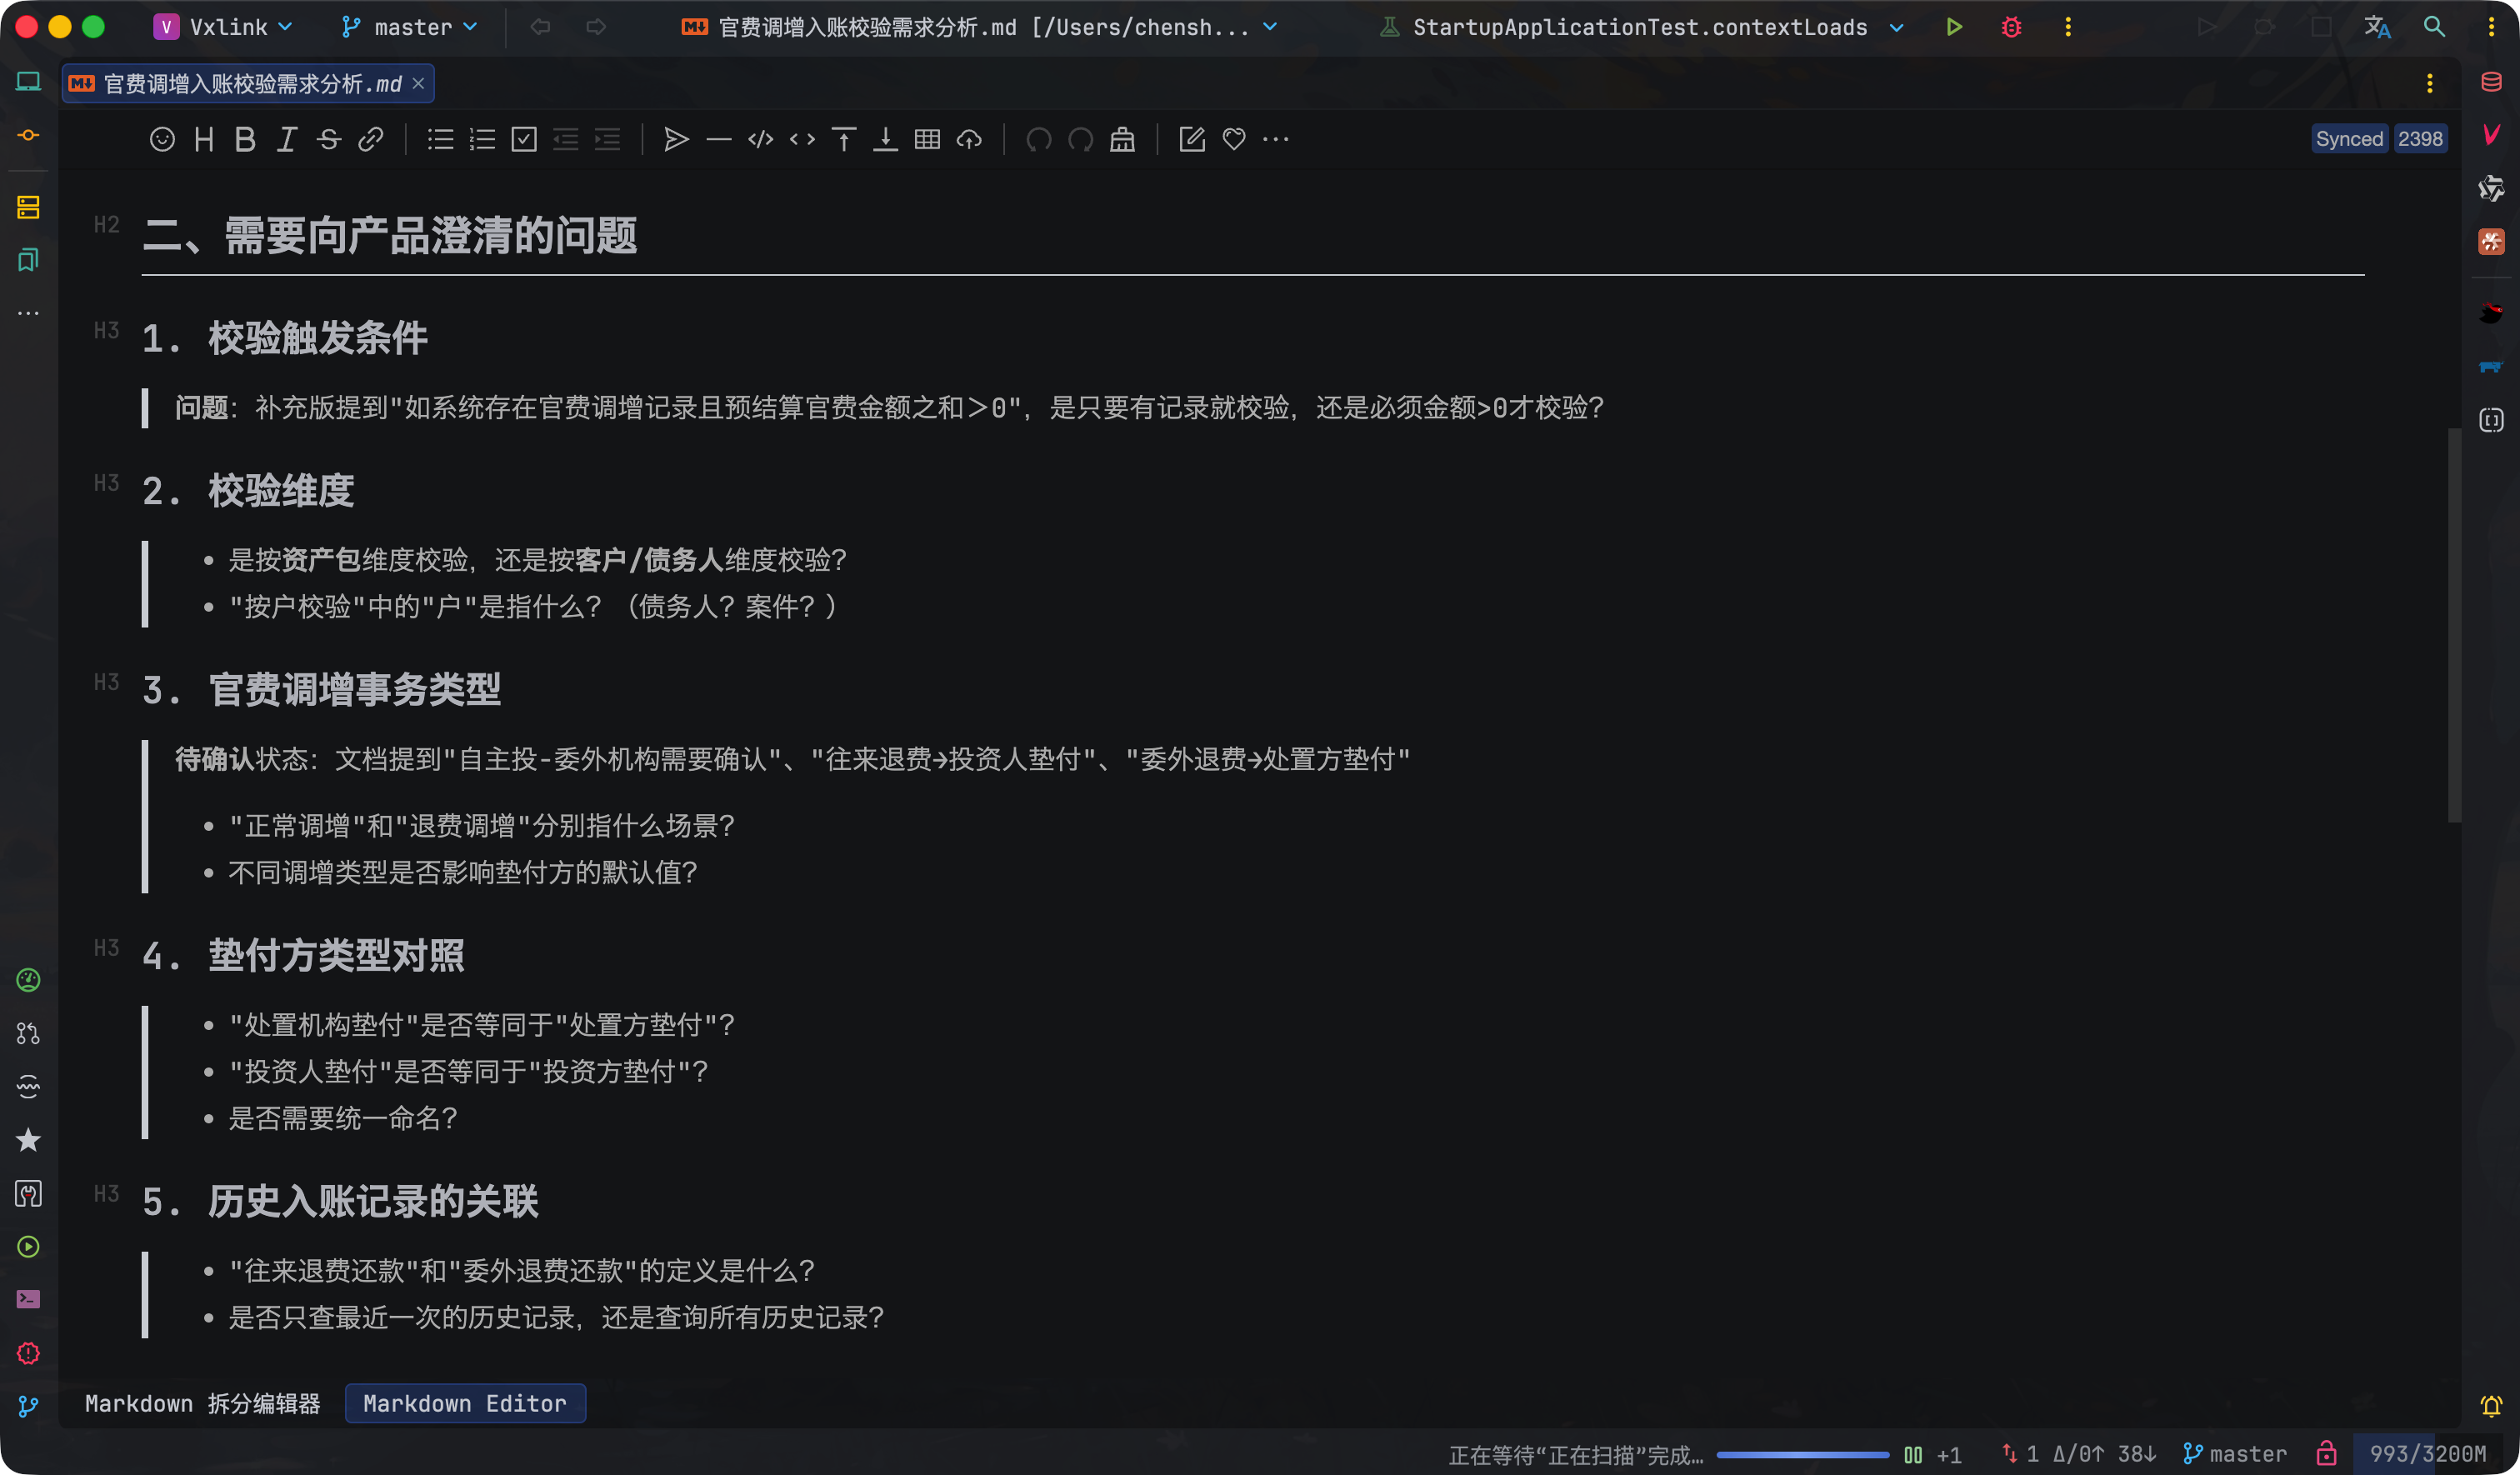The height and width of the screenshot is (1475, 2520).
Task: Switch to the Markdown 拆分编辑器 tab
Action: point(202,1403)
